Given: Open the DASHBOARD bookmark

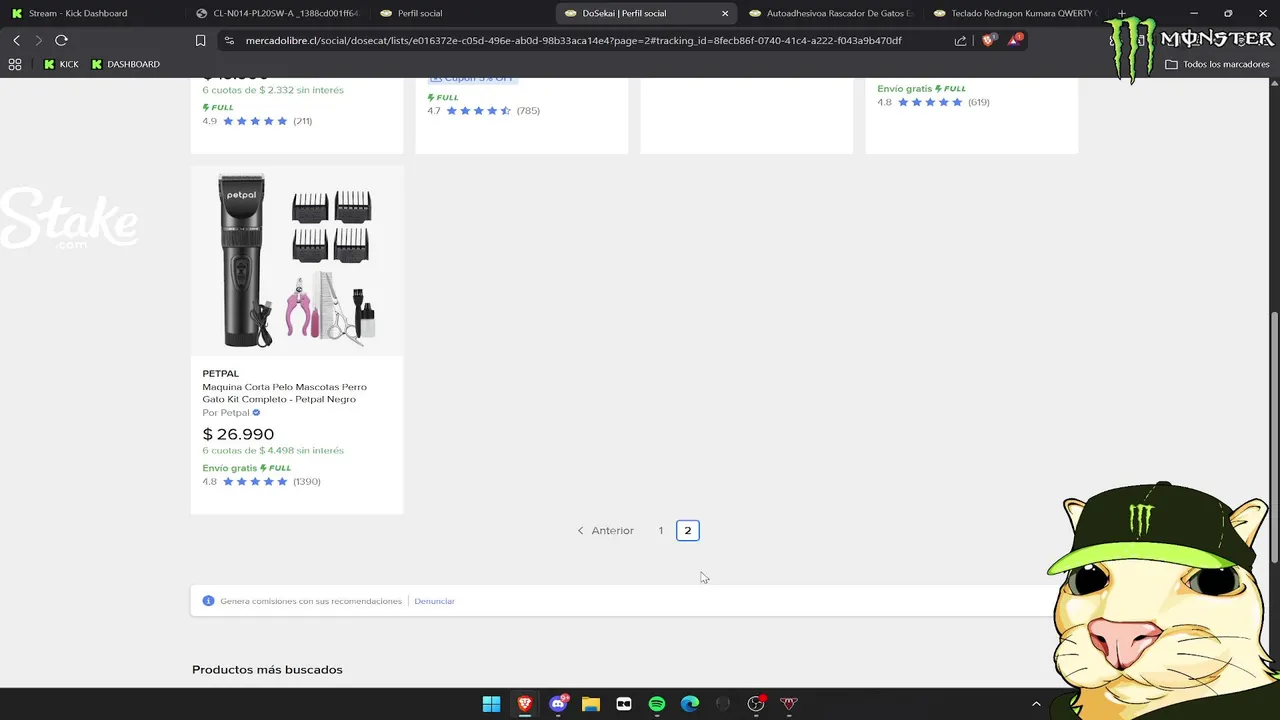Looking at the screenshot, I should point(126,64).
